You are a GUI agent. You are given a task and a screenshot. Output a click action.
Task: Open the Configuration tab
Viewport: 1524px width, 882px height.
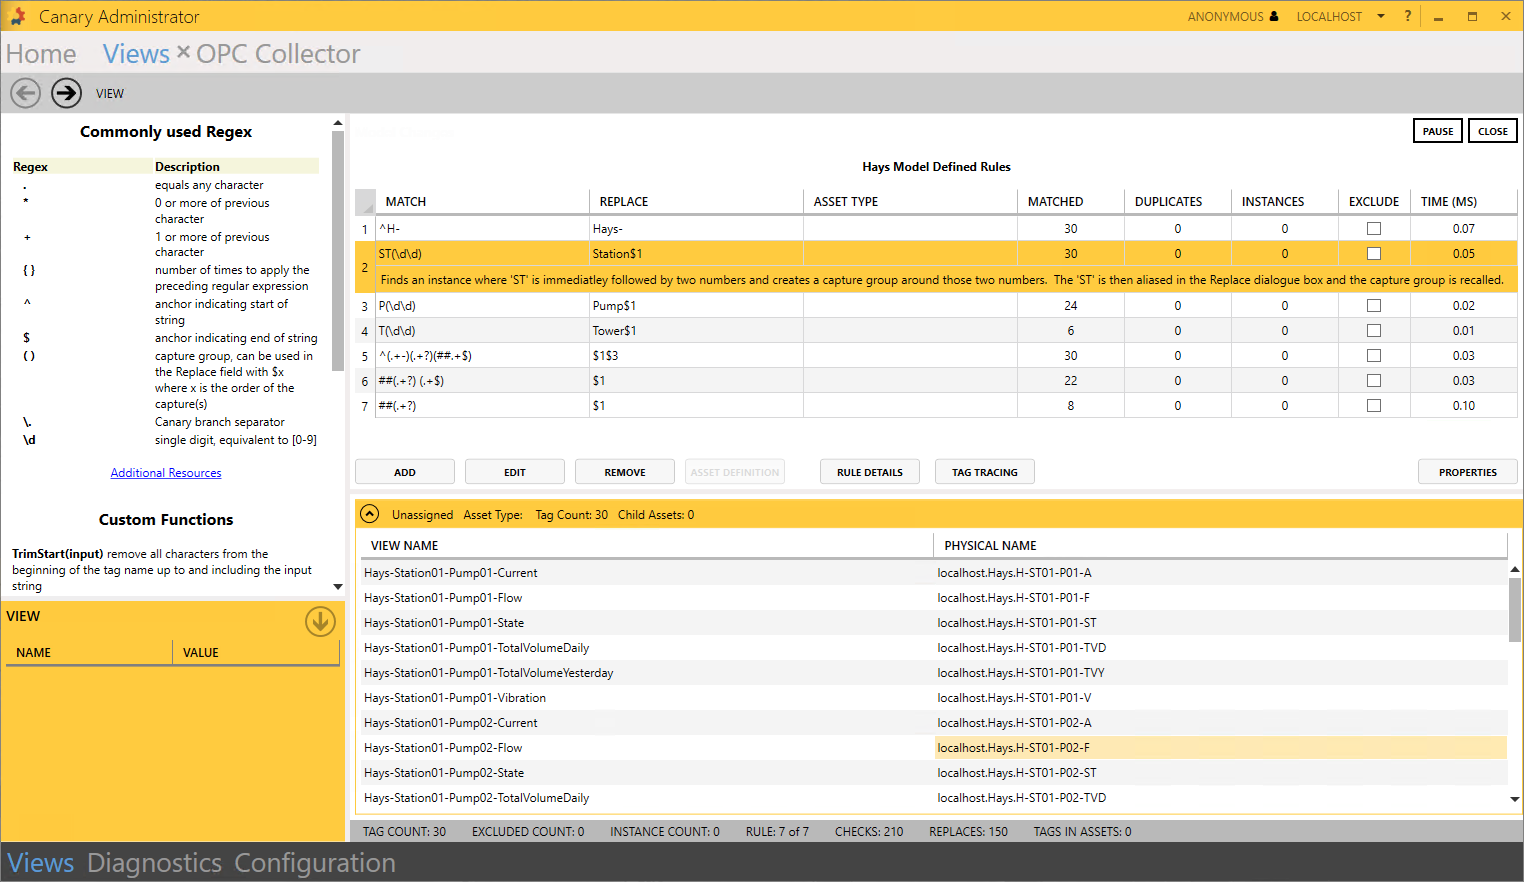315,862
